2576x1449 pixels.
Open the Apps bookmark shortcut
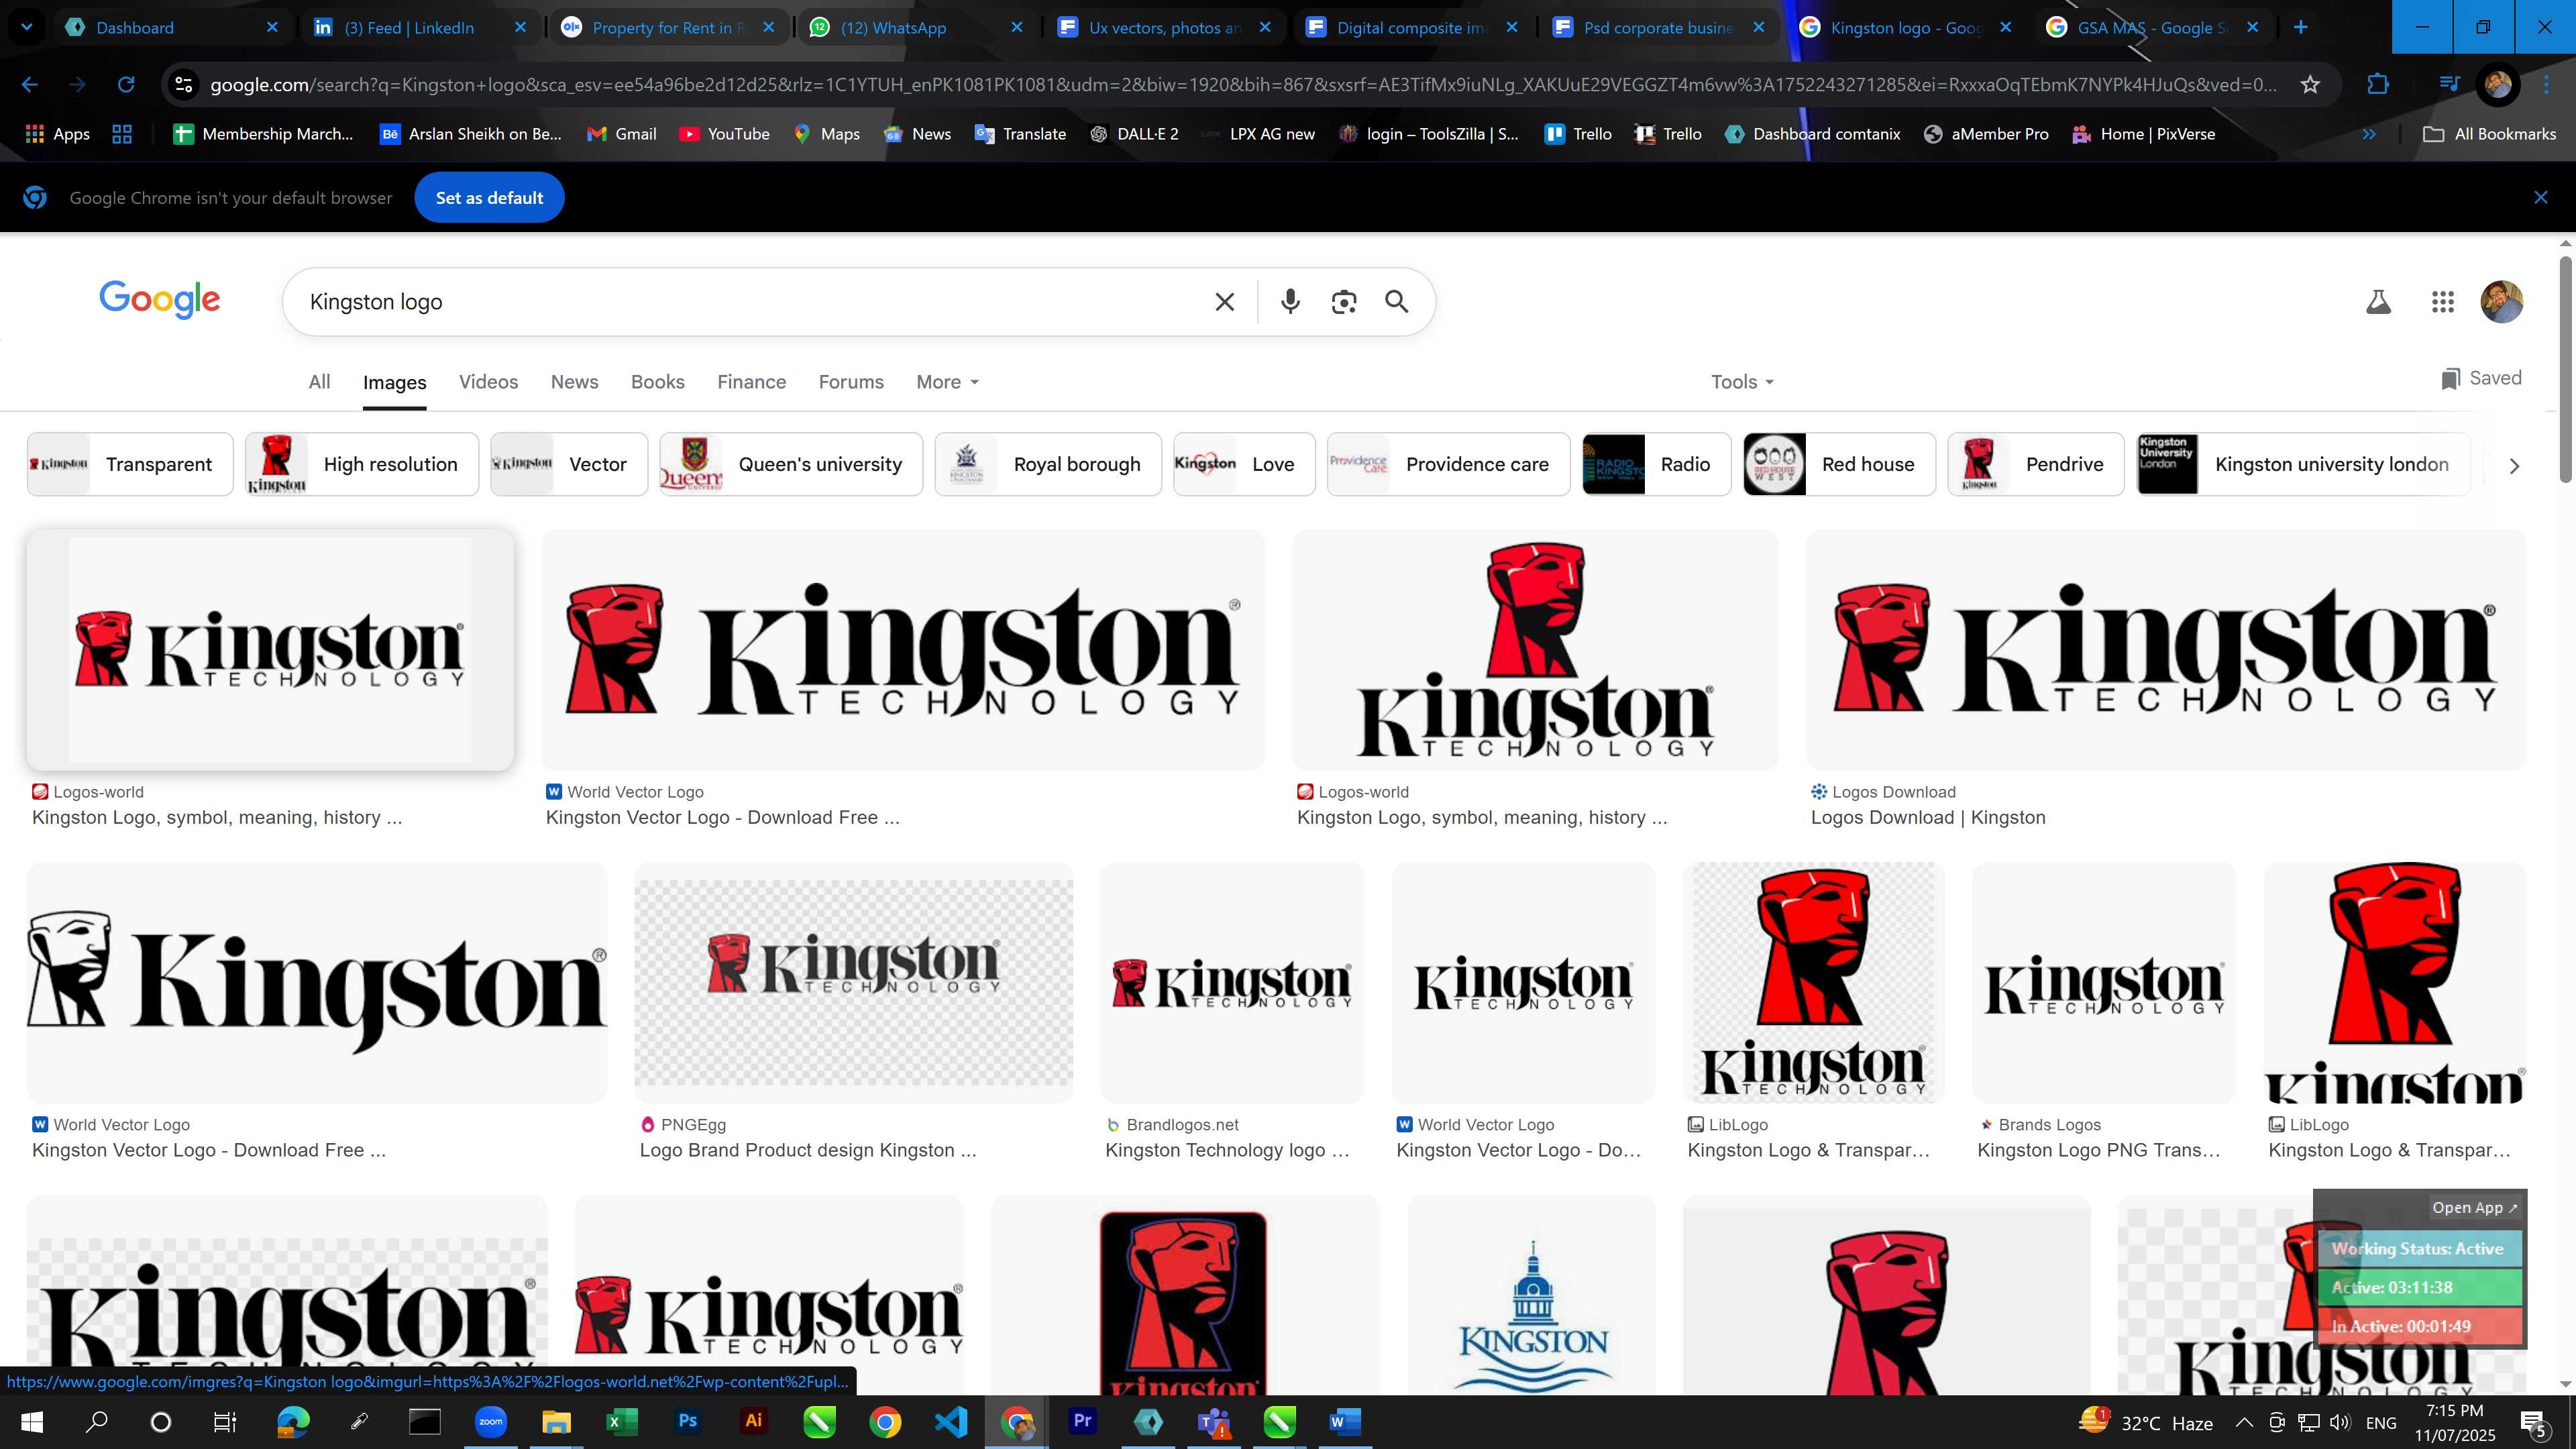tap(57, 134)
